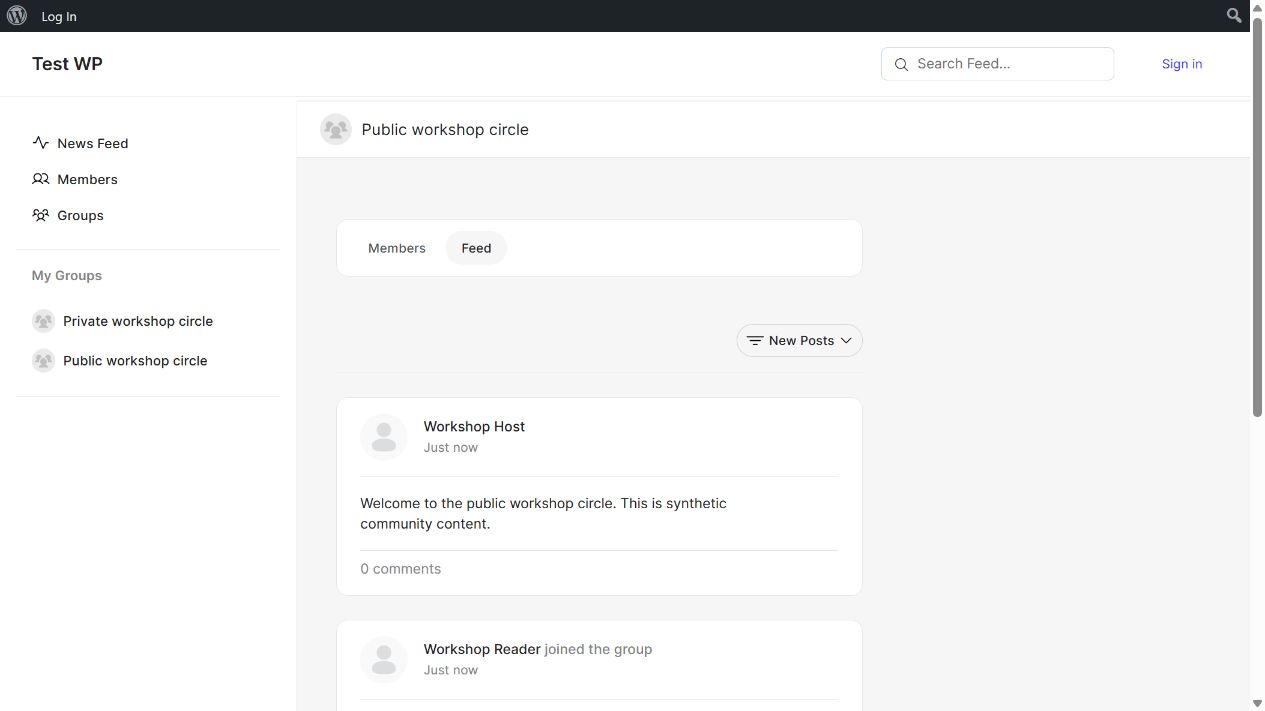Click the Groups icon in sidebar
Screen dimensions: 1265x711
click(41, 215)
